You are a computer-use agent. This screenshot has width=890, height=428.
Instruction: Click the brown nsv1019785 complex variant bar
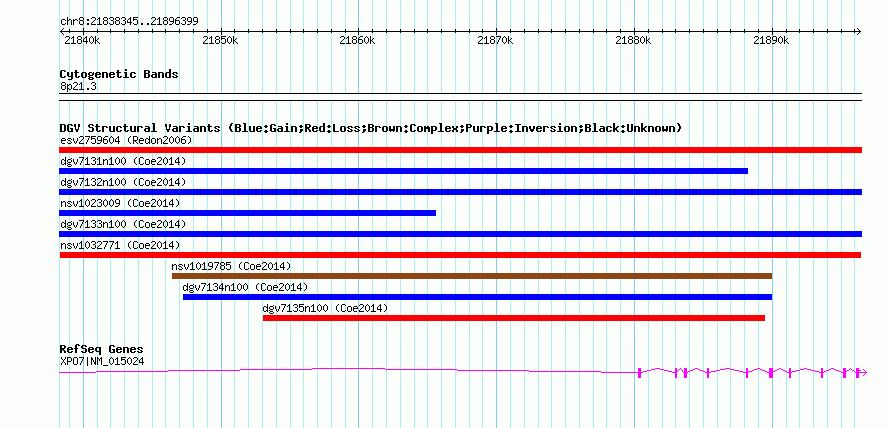pyautogui.click(x=472, y=276)
